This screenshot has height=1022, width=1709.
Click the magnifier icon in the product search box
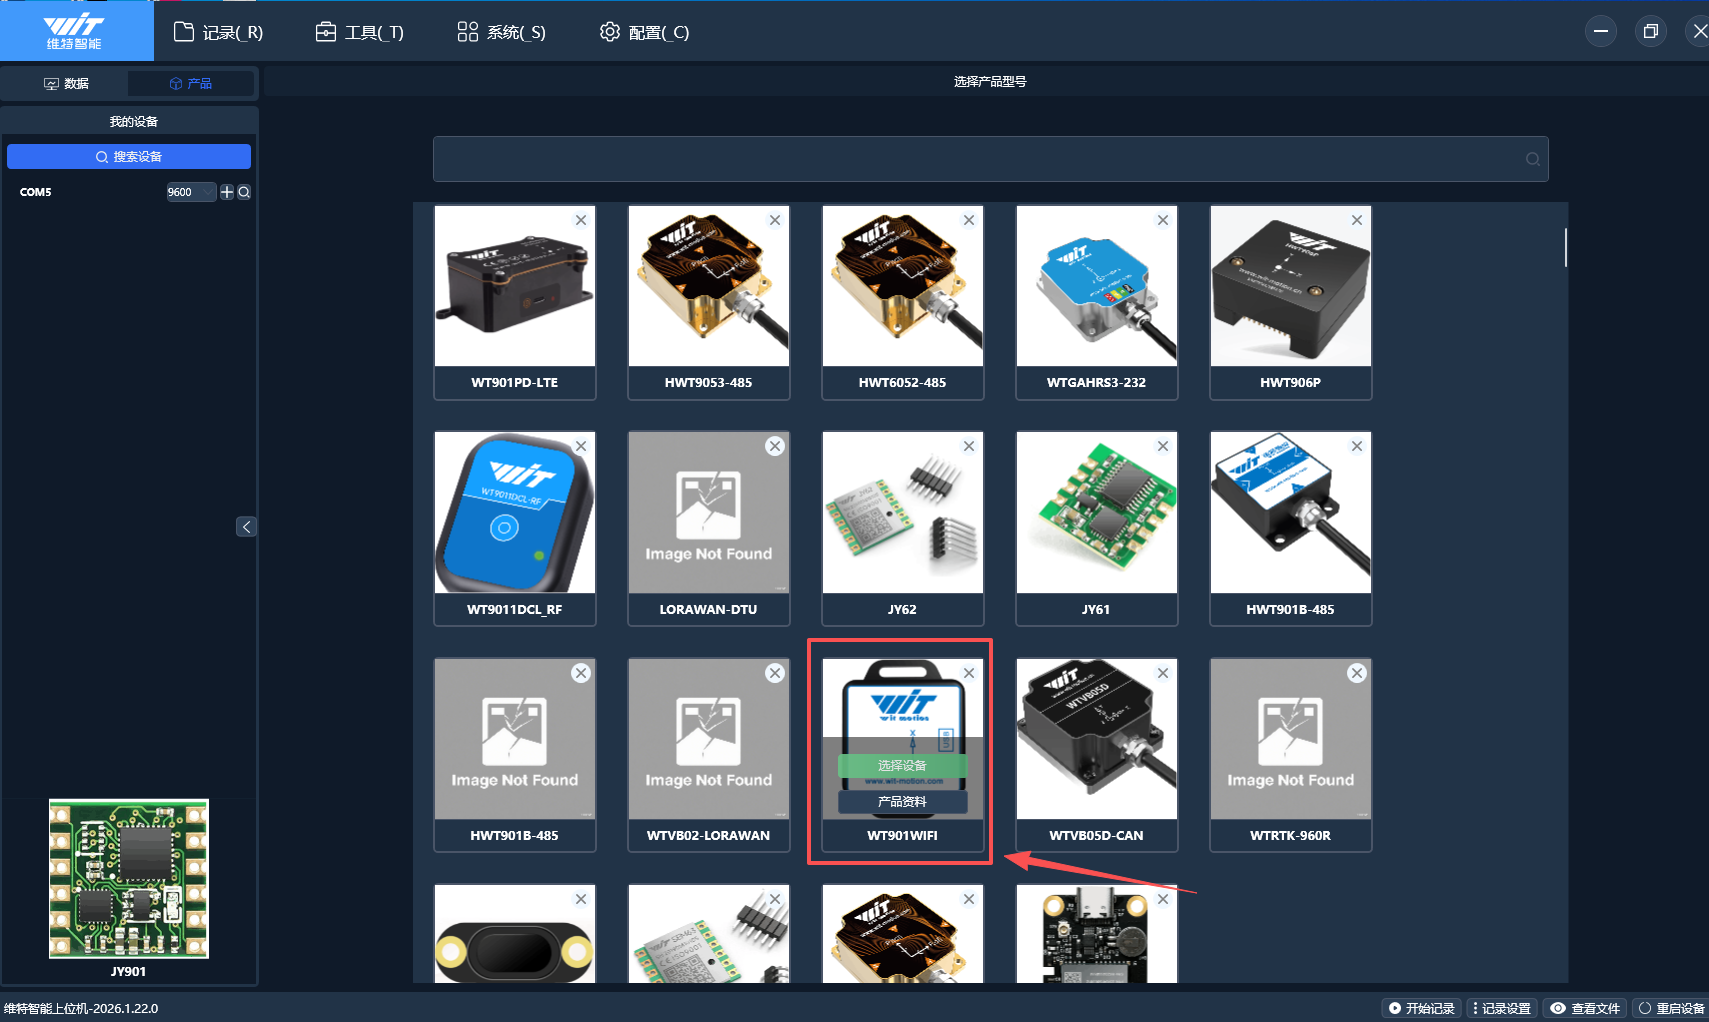coord(1533,159)
